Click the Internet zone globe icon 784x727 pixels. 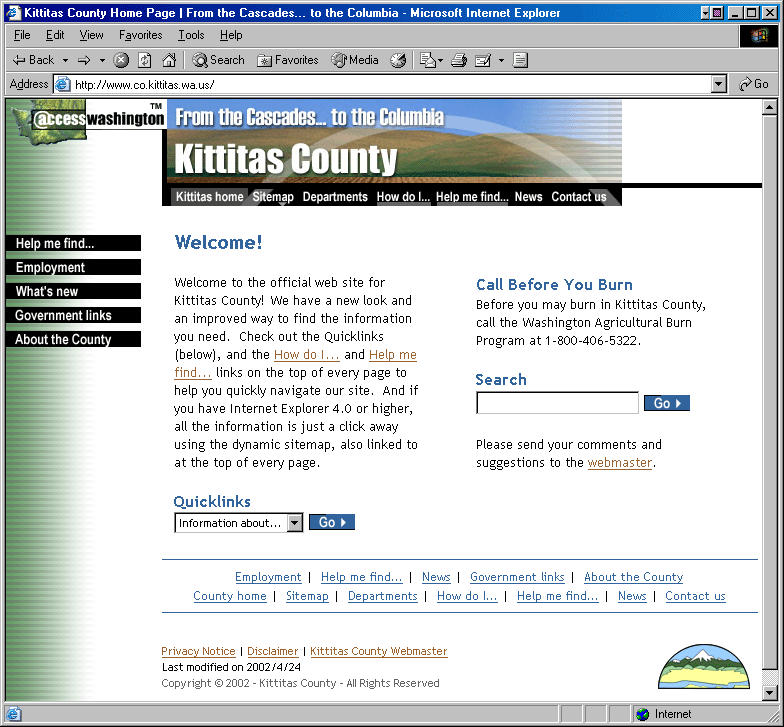click(642, 714)
